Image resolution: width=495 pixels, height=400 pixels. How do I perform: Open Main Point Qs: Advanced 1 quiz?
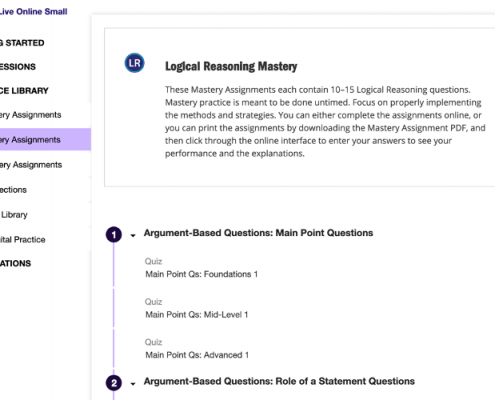pos(197,355)
